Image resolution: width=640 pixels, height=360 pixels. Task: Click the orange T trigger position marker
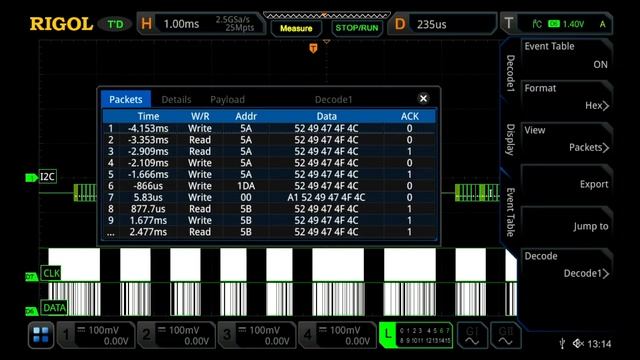pos(313,49)
